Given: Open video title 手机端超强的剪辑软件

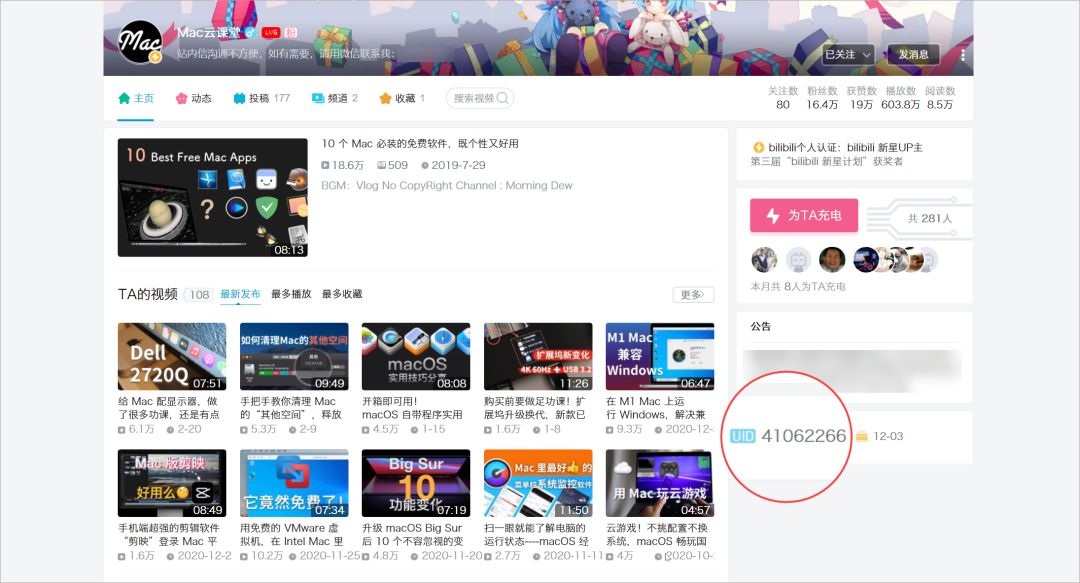Looking at the screenshot, I should pyautogui.click(x=169, y=535).
